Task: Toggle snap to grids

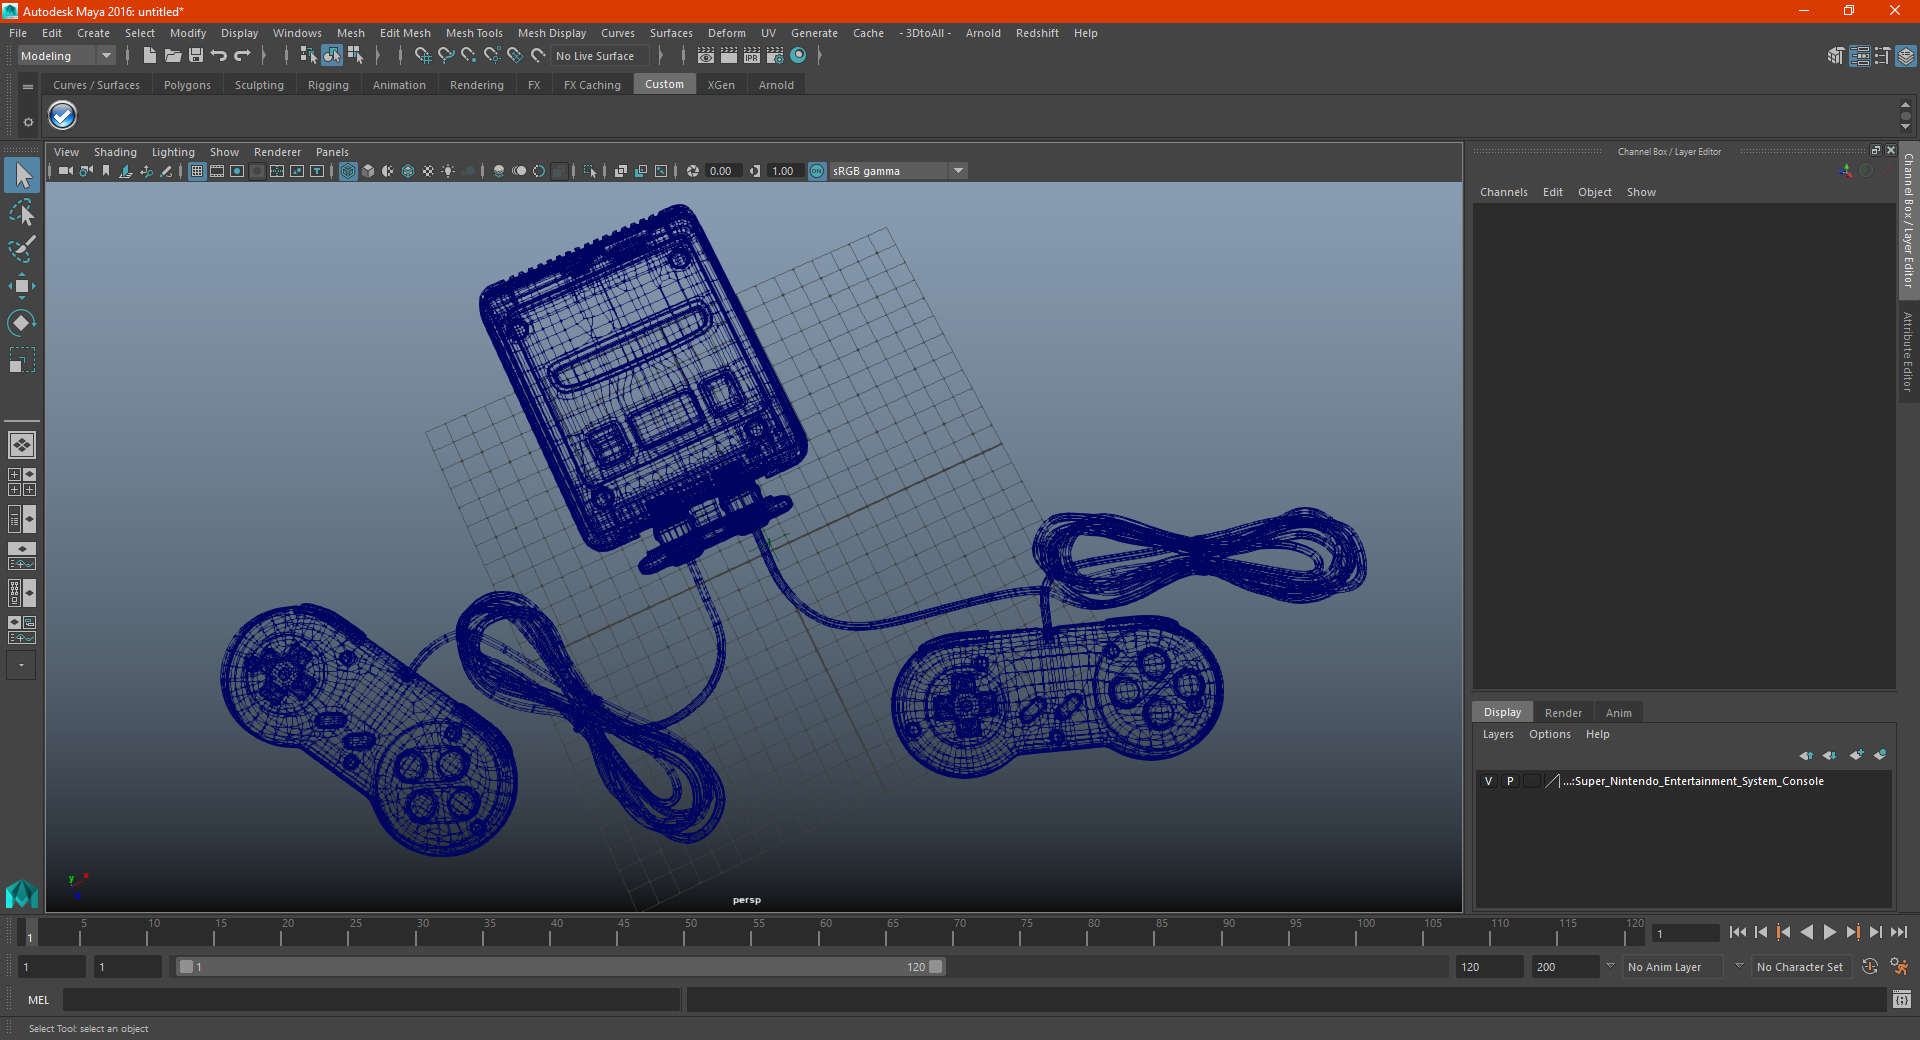Action: [422, 56]
